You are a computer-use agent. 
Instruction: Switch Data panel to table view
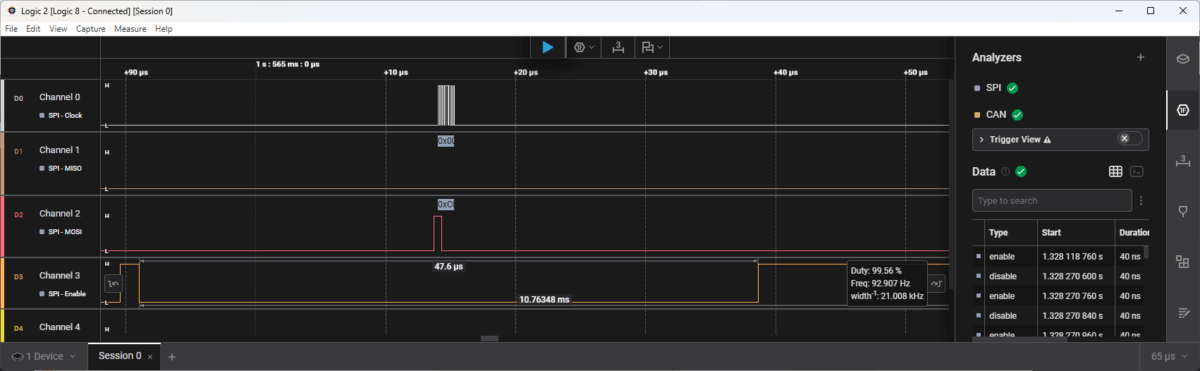click(x=1116, y=171)
